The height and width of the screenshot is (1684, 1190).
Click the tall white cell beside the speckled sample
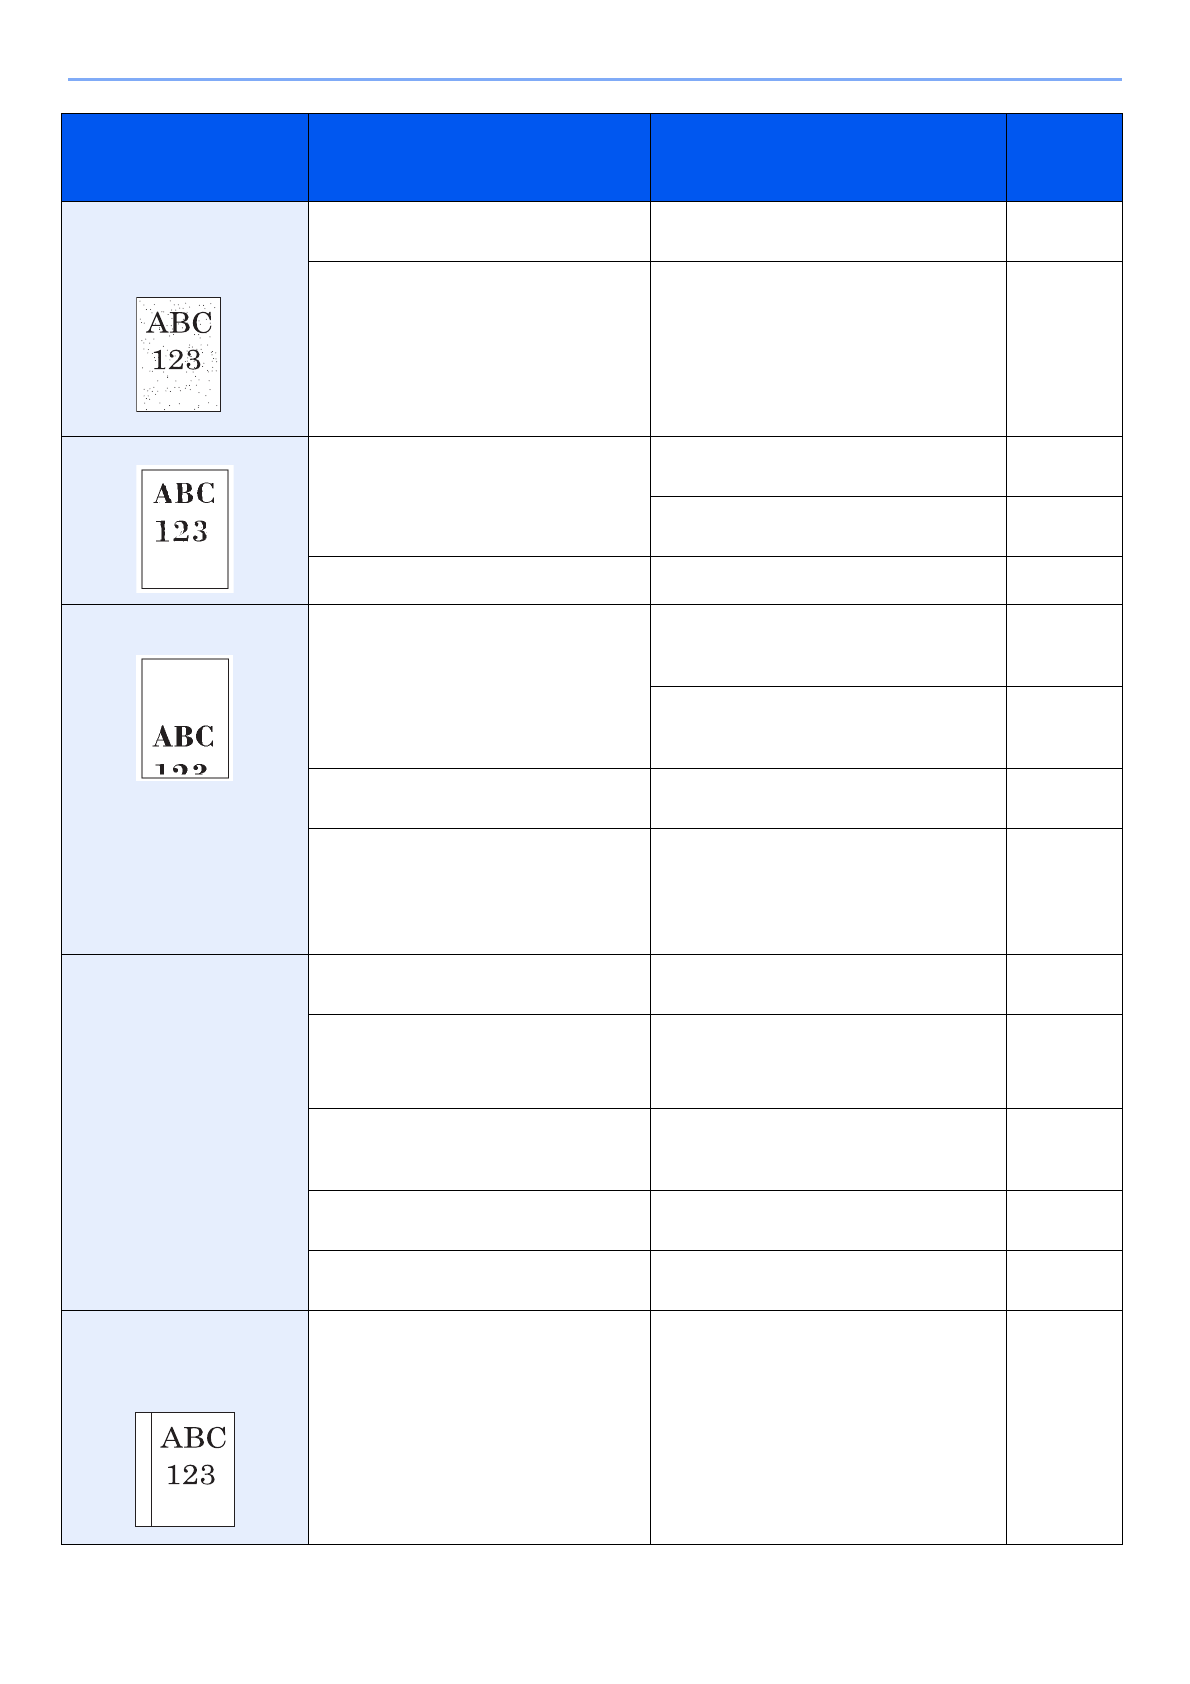[x=479, y=349]
